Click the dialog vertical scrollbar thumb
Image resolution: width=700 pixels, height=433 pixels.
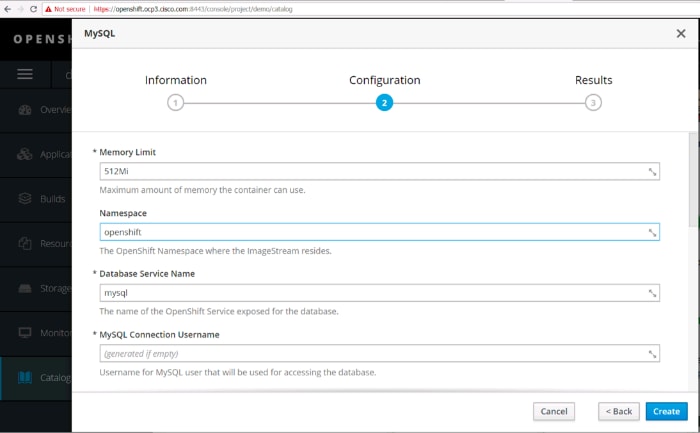[693, 179]
